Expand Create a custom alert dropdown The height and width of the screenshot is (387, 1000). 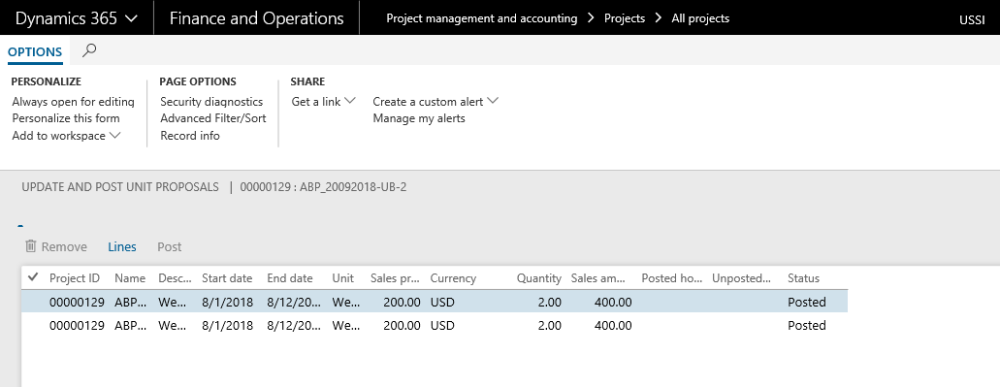click(492, 101)
